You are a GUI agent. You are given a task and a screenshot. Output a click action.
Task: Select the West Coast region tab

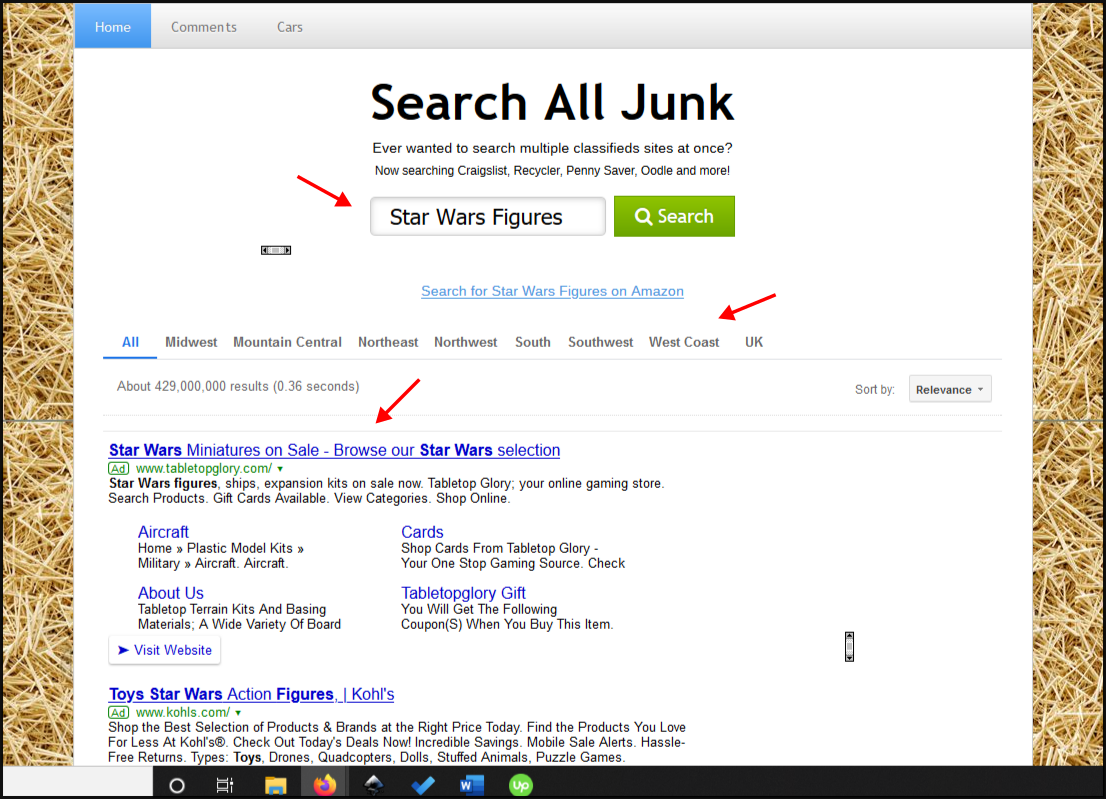(684, 342)
